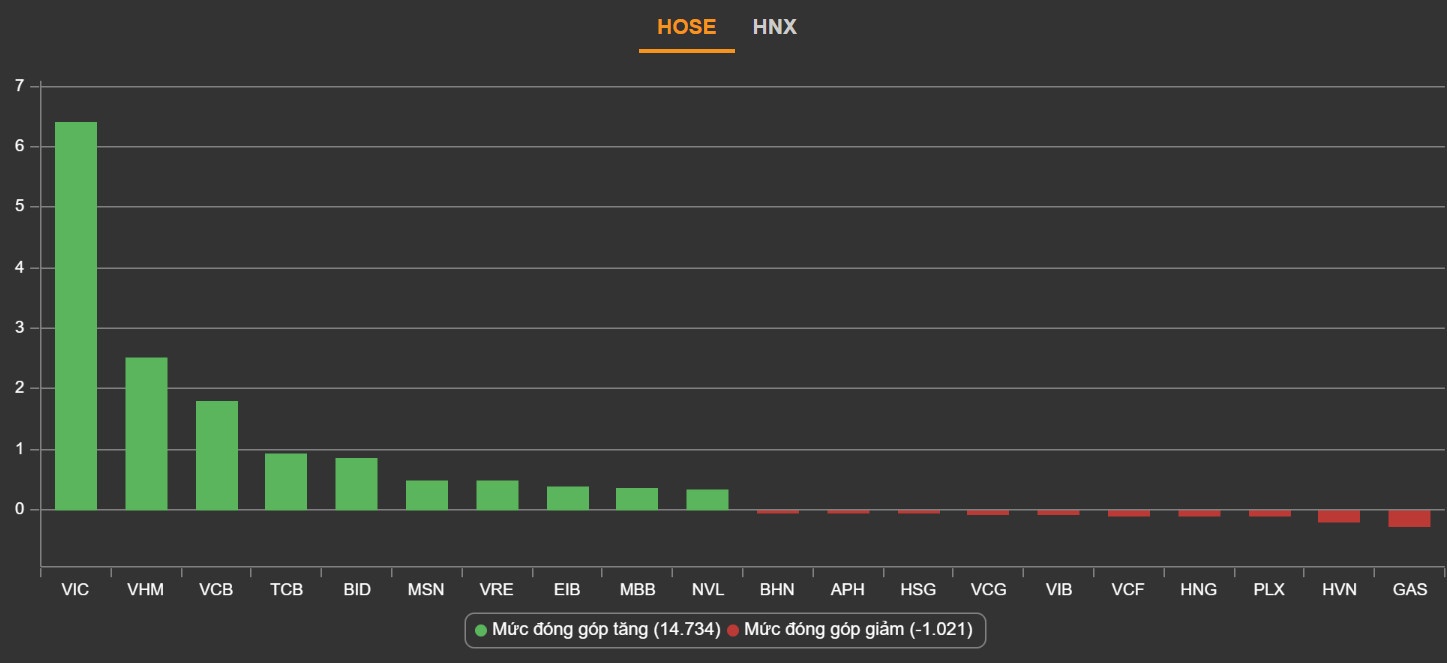Click the red legend dot for decrease

pyautogui.click(x=733, y=630)
